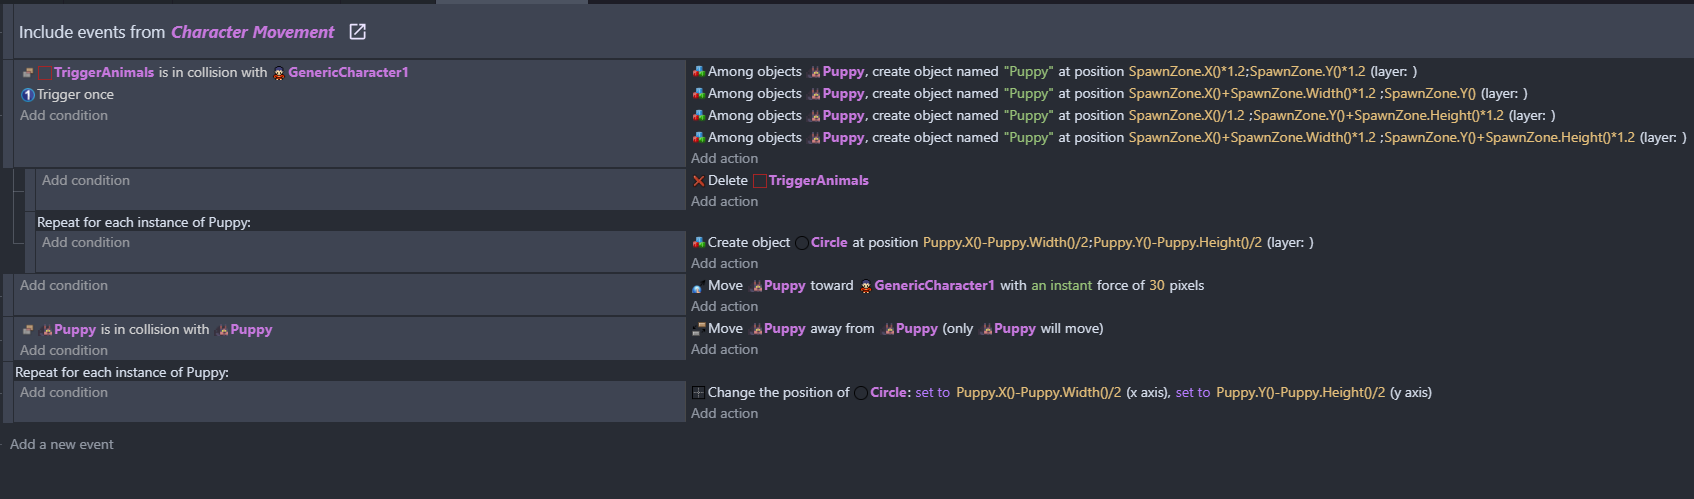Image resolution: width=1694 pixels, height=499 pixels.
Task: Click the Trigger once condition icon
Action: (28, 94)
